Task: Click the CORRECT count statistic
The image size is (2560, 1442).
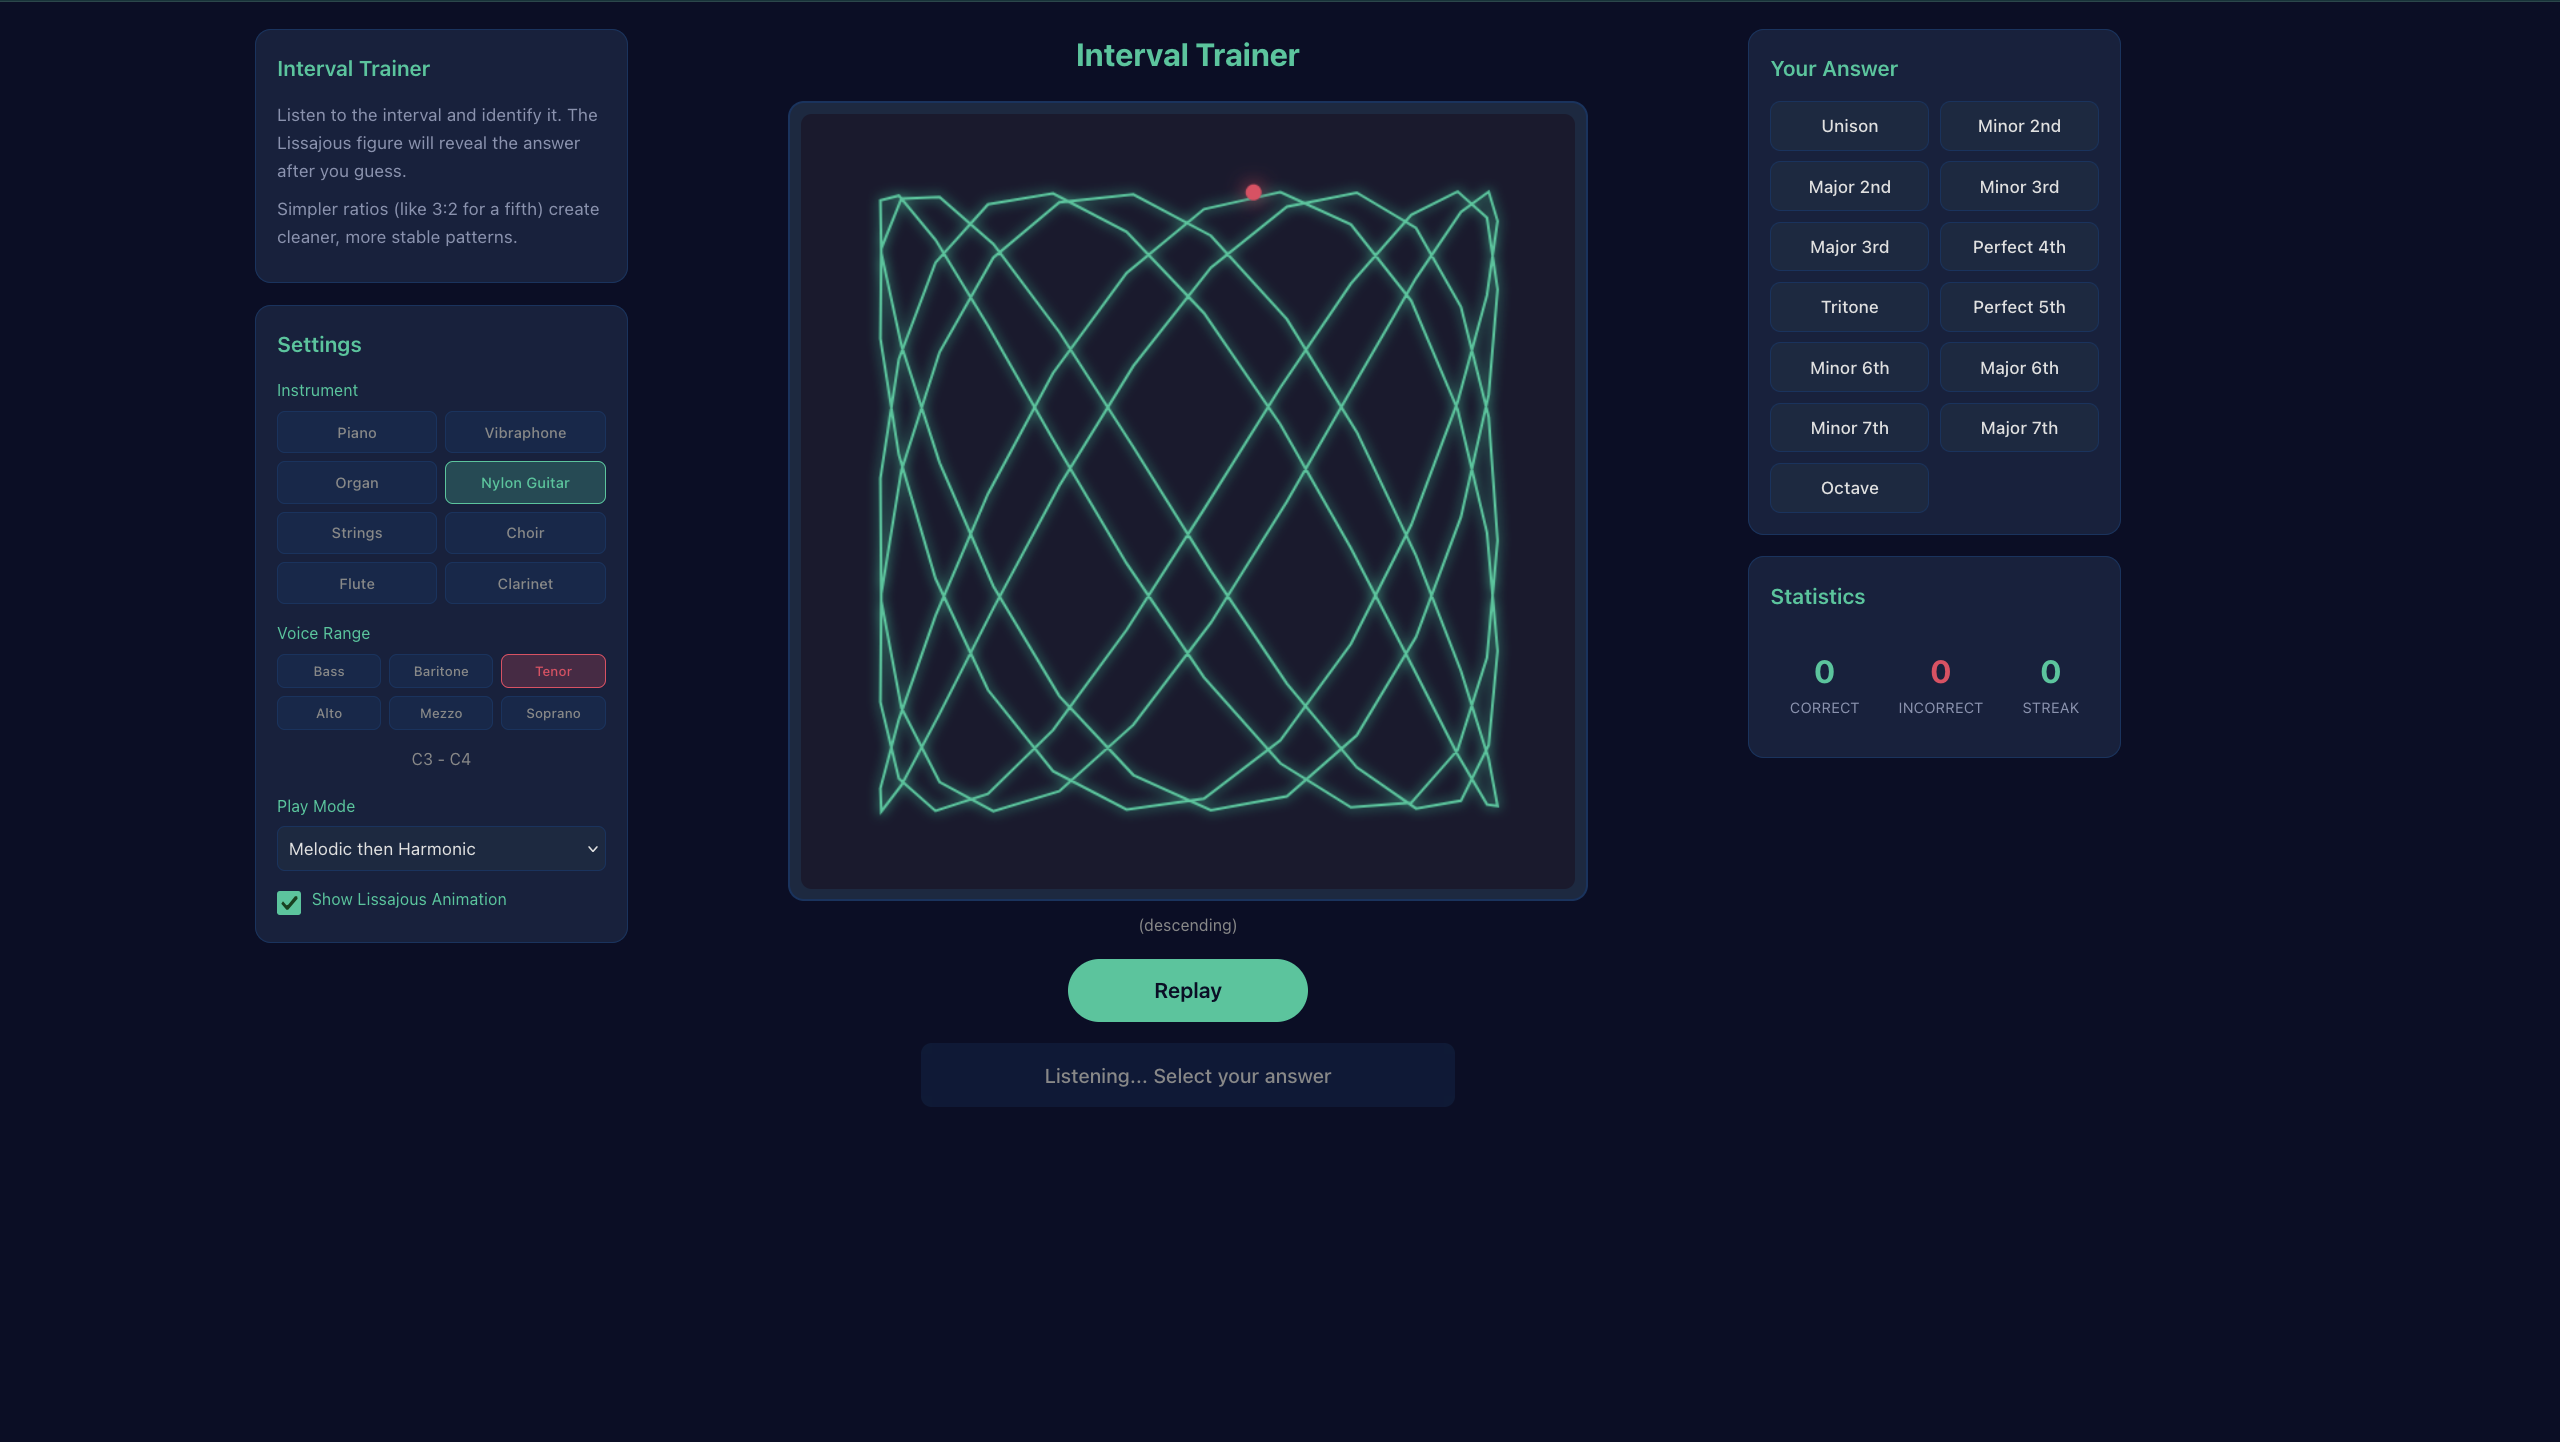Action: coord(1824,685)
